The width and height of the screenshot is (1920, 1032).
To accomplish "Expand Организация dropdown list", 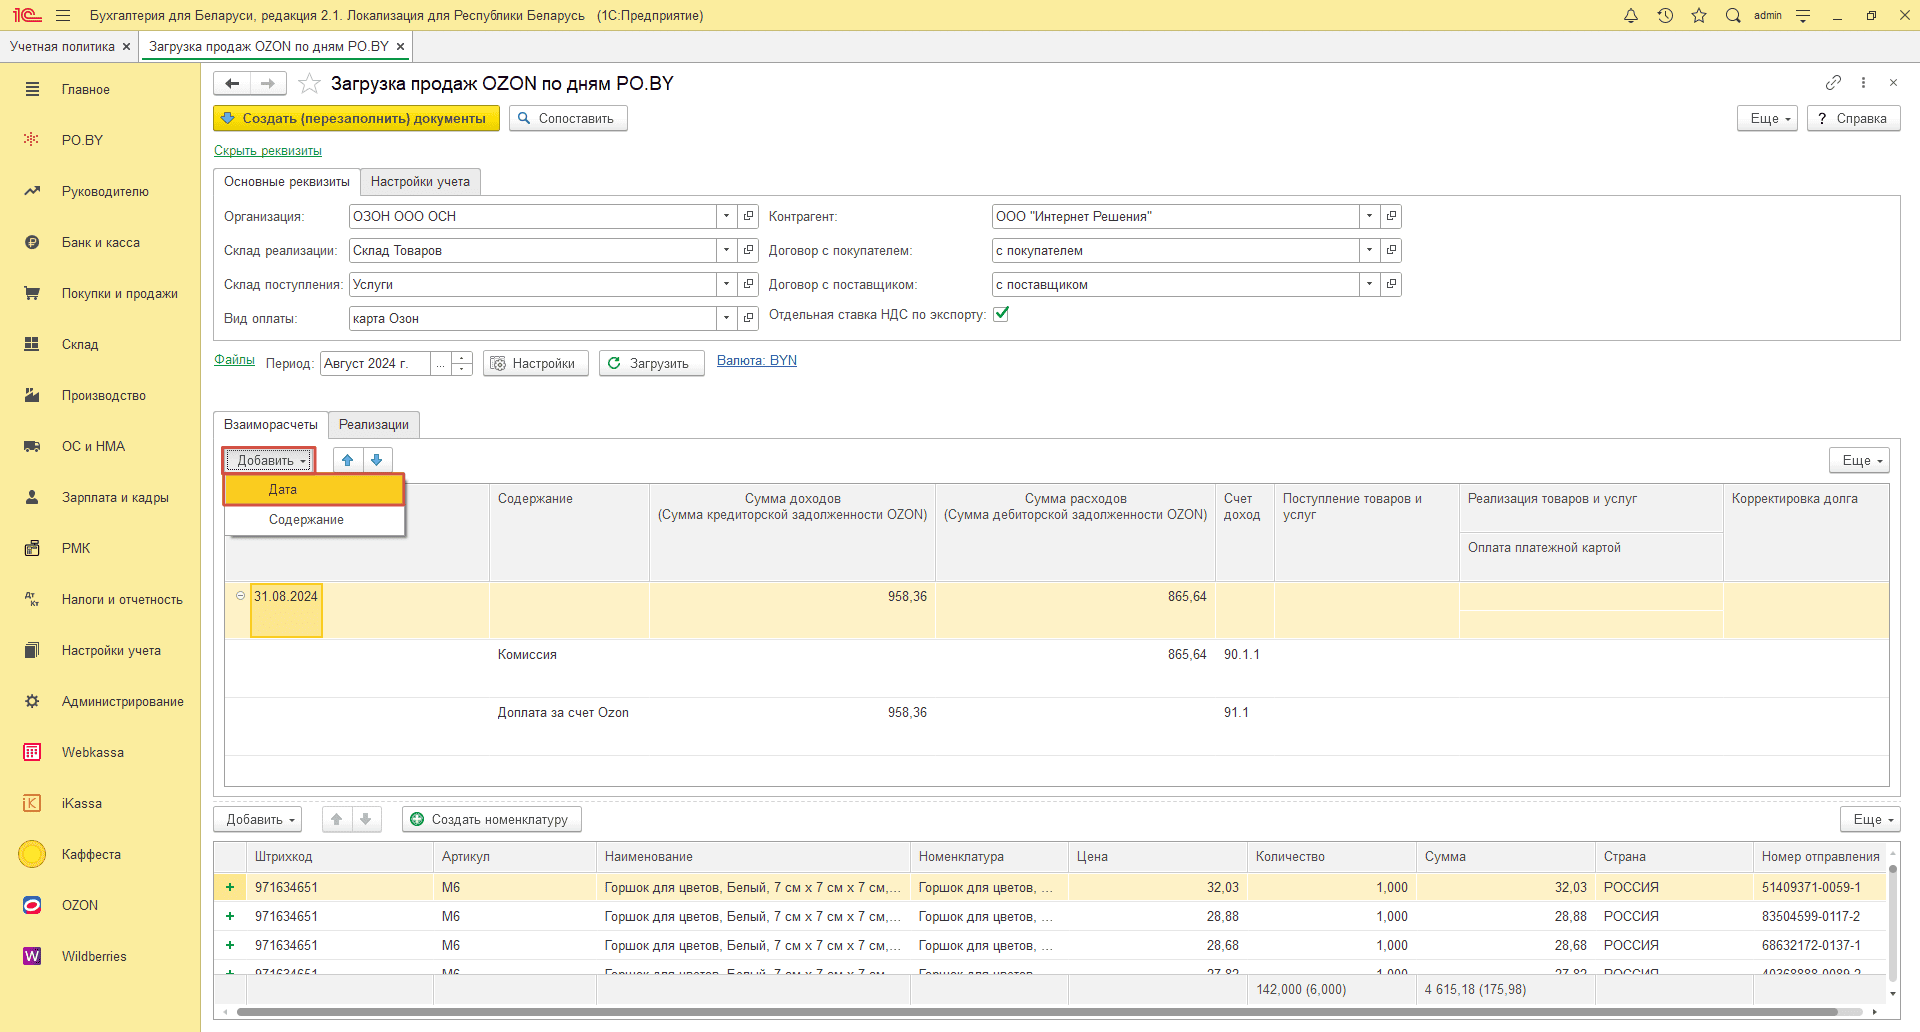I will (x=727, y=216).
